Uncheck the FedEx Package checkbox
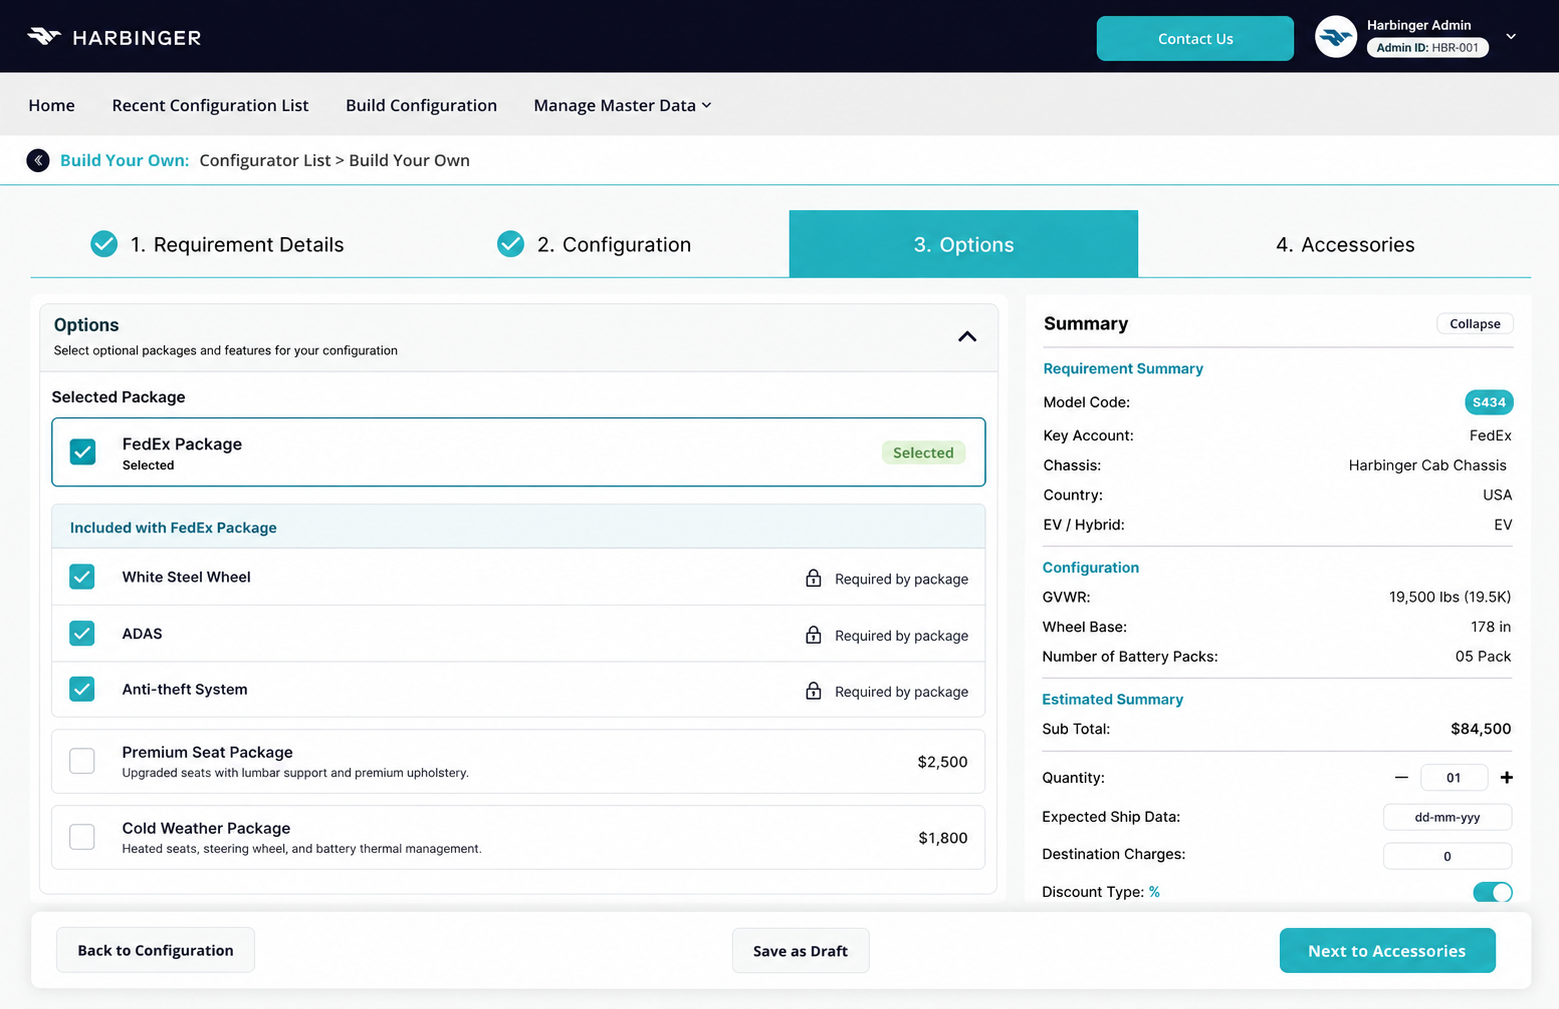 (83, 452)
